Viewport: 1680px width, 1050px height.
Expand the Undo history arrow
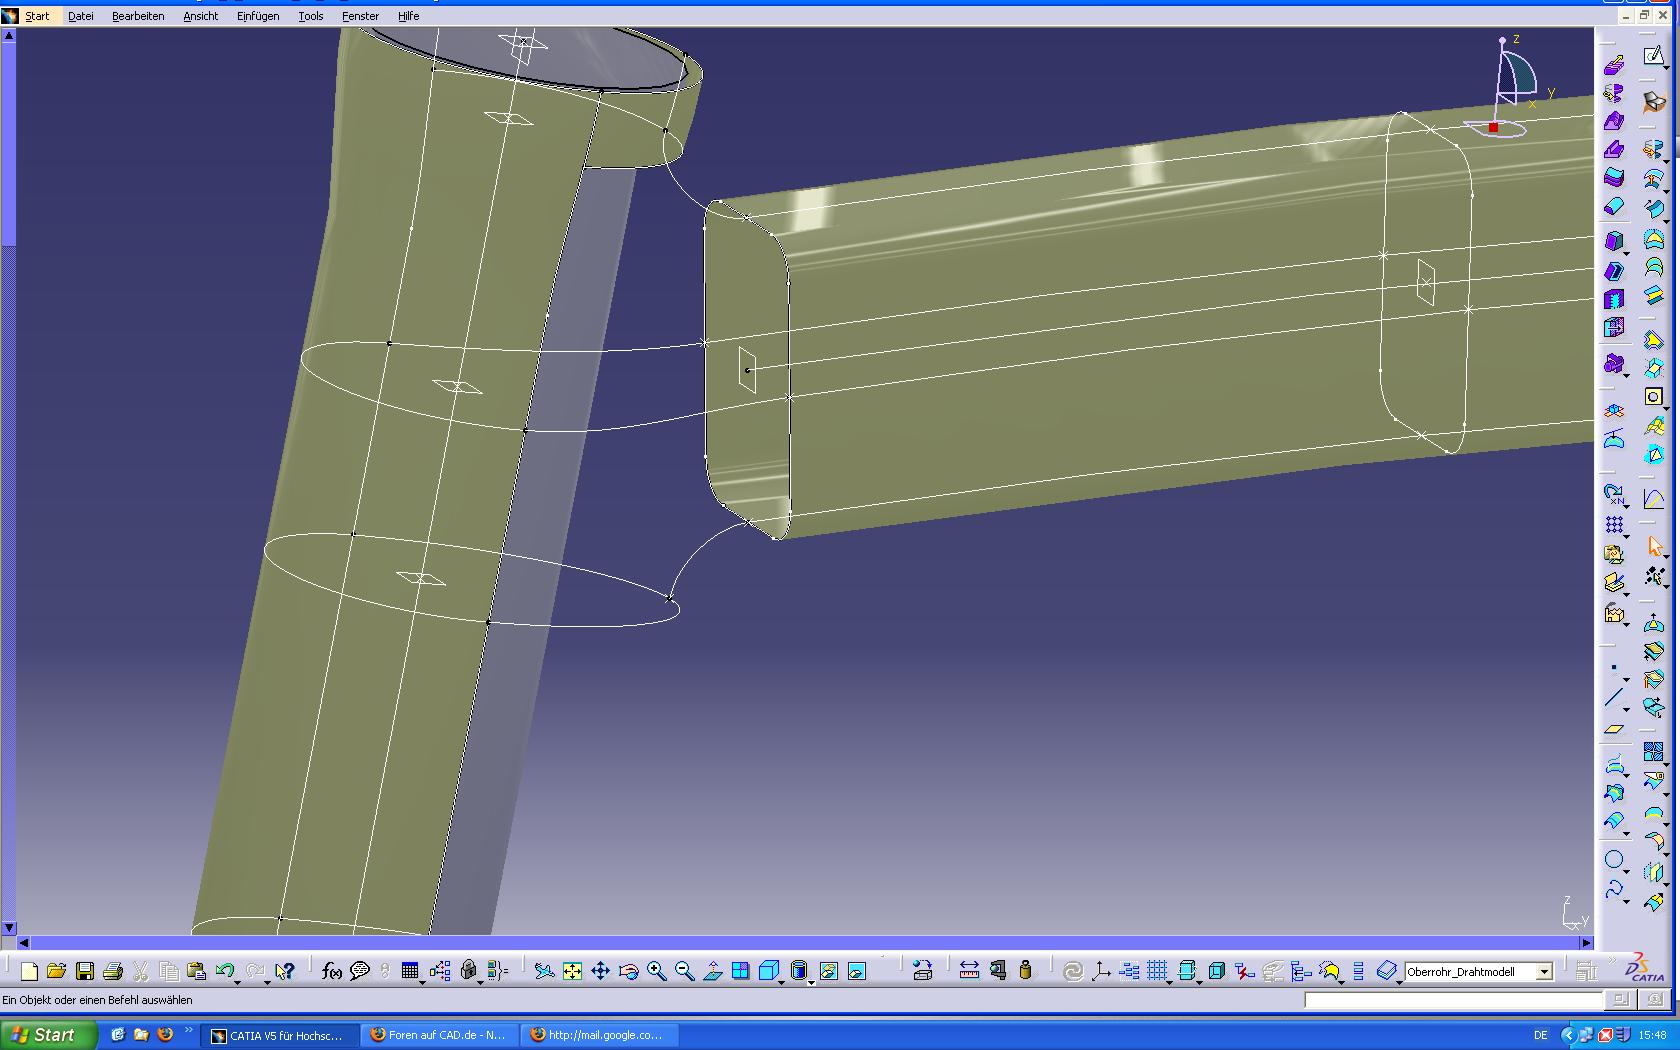click(x=238, y=981)
